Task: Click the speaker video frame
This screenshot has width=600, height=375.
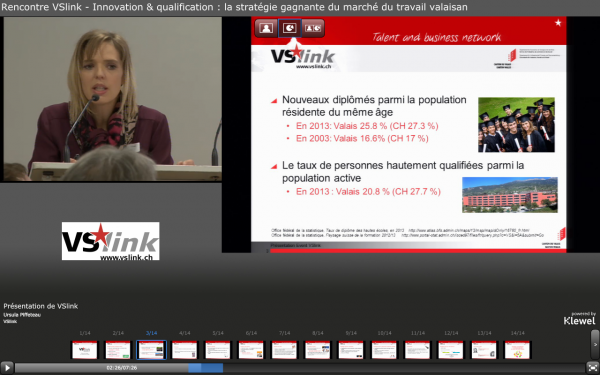Action: (x=112, y=99)
